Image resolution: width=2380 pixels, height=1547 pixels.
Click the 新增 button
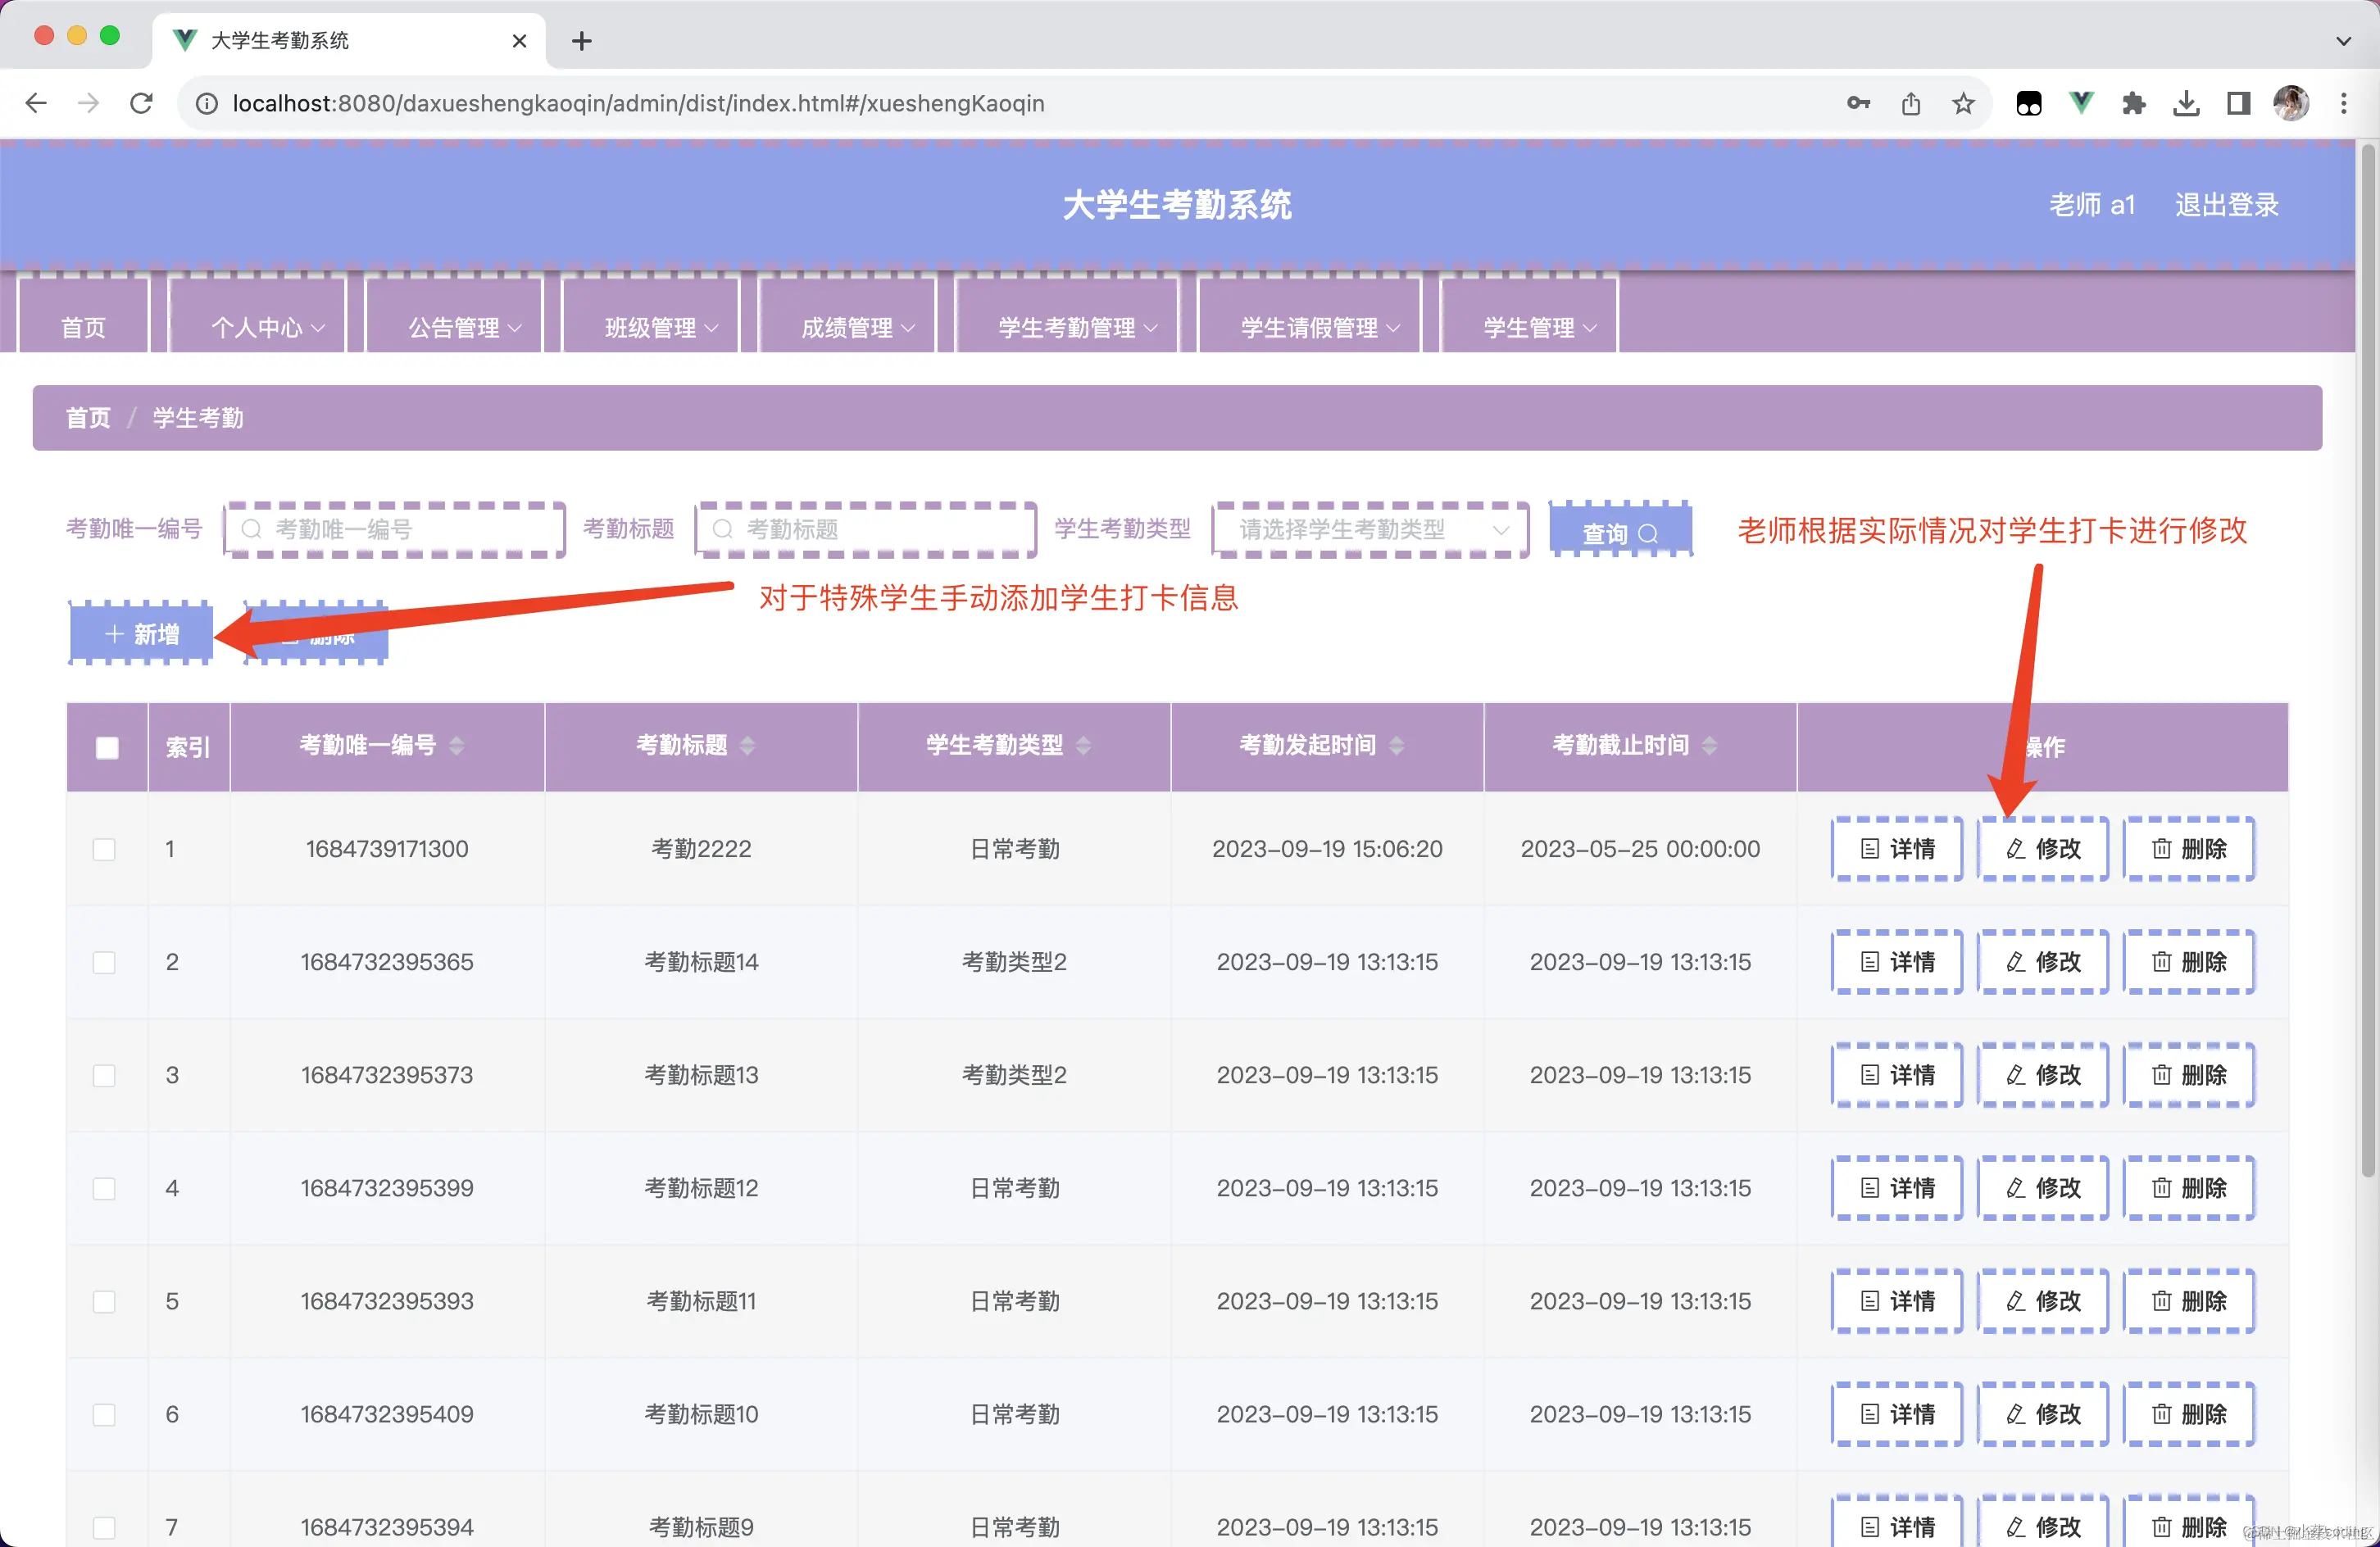tap(142, 634)
